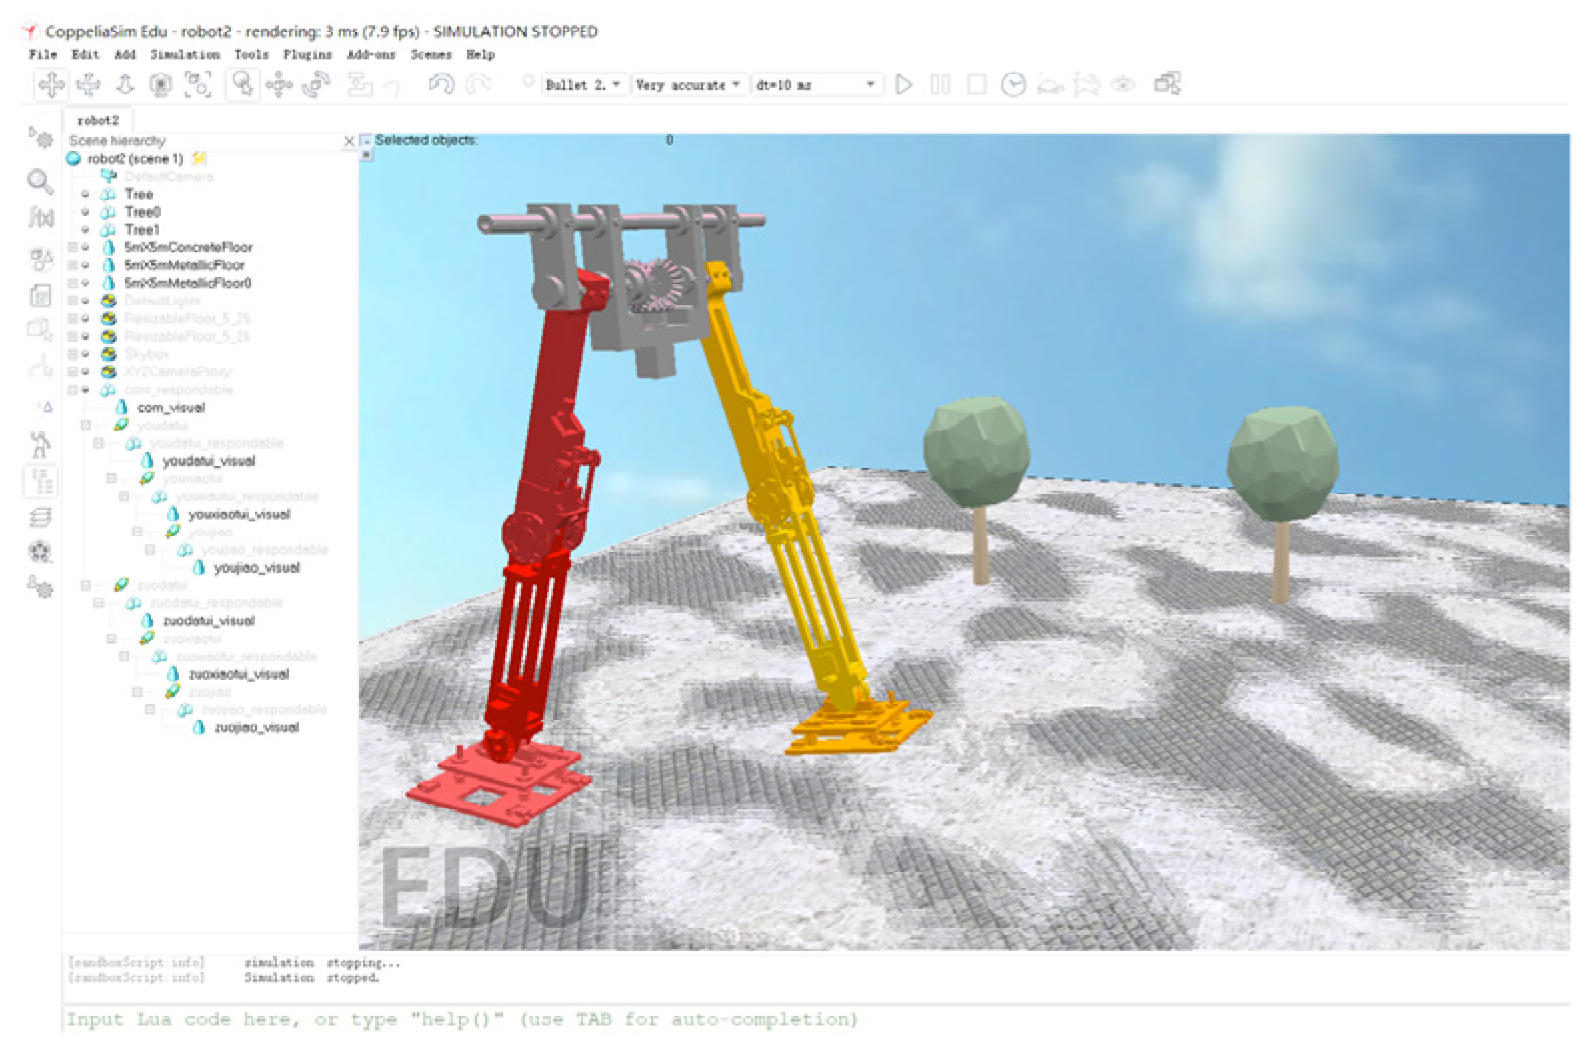Select the fit-to-view camera icon
Screen dimensions: 1586x1060
[198, 85]
